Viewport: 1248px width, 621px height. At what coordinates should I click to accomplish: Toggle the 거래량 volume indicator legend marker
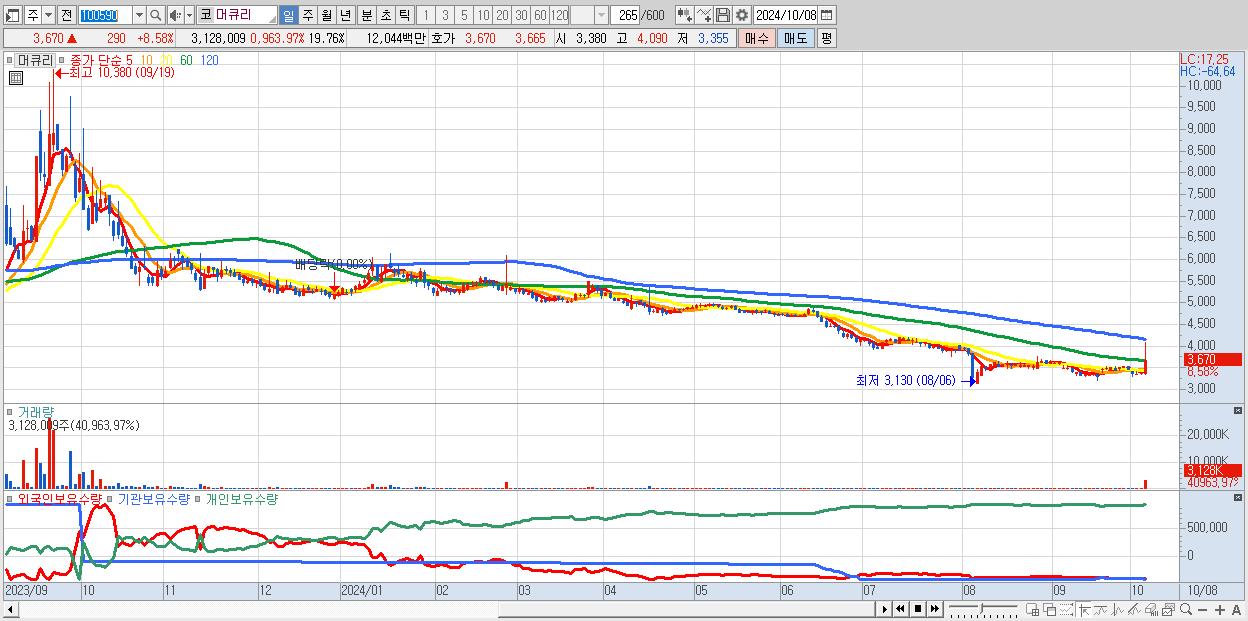(11, 411)
